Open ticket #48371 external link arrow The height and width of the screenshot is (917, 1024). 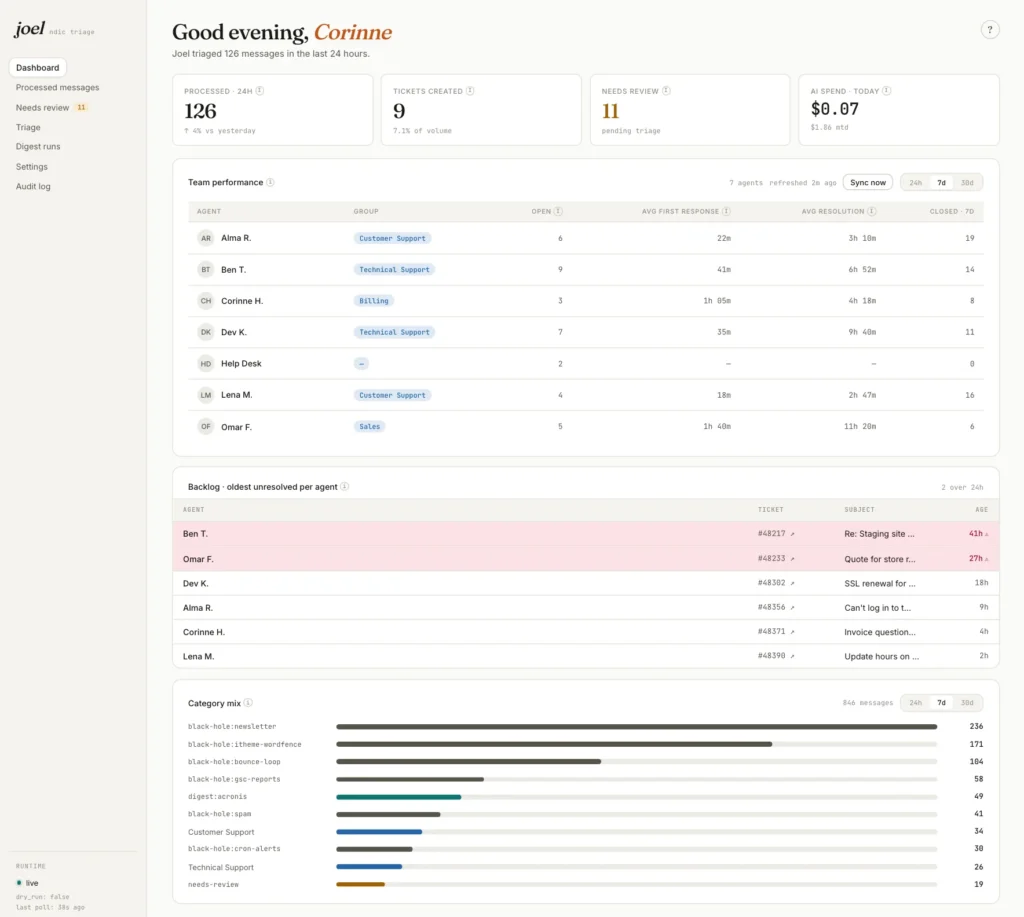pos(793,632)
